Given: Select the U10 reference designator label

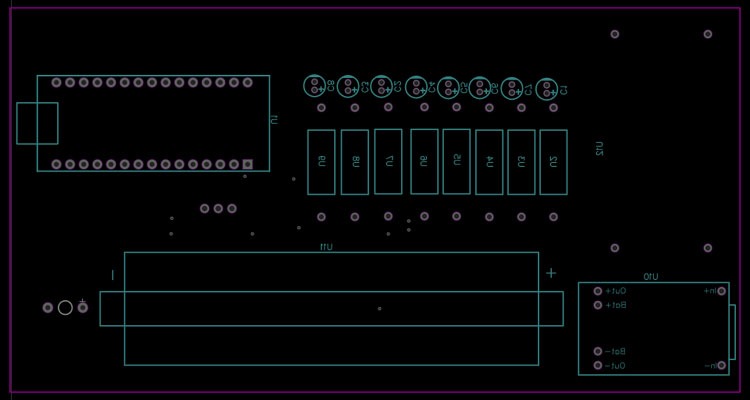Looking at the screenshot, I should [650, 276].
